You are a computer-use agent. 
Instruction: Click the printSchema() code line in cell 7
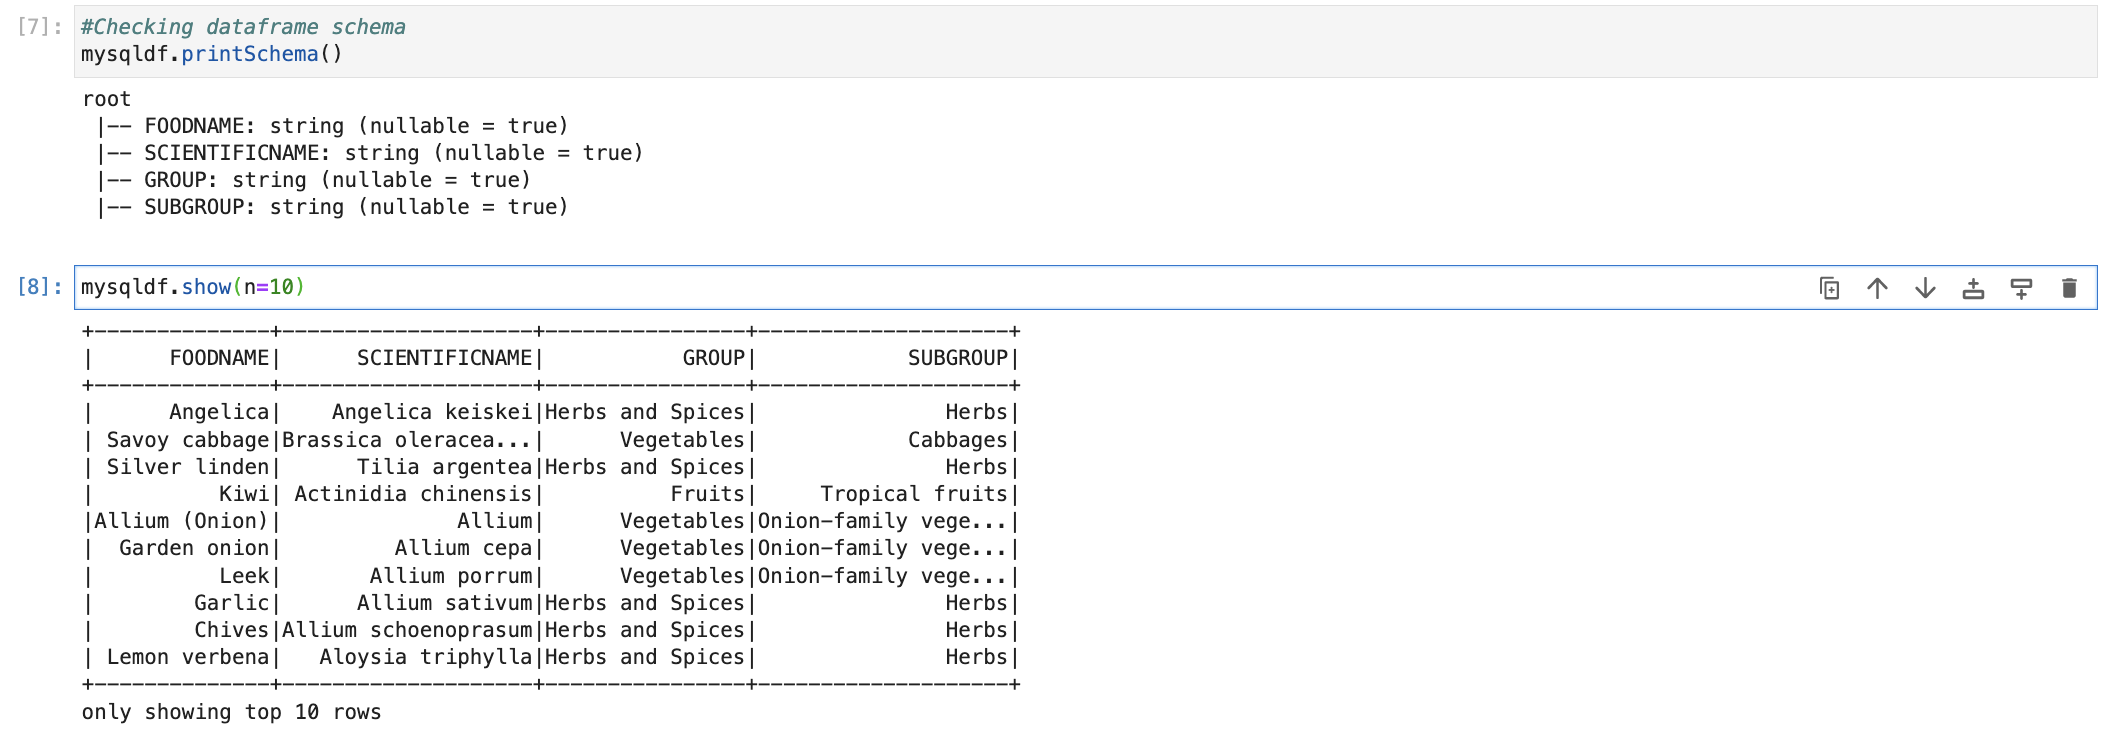point(212,54)
